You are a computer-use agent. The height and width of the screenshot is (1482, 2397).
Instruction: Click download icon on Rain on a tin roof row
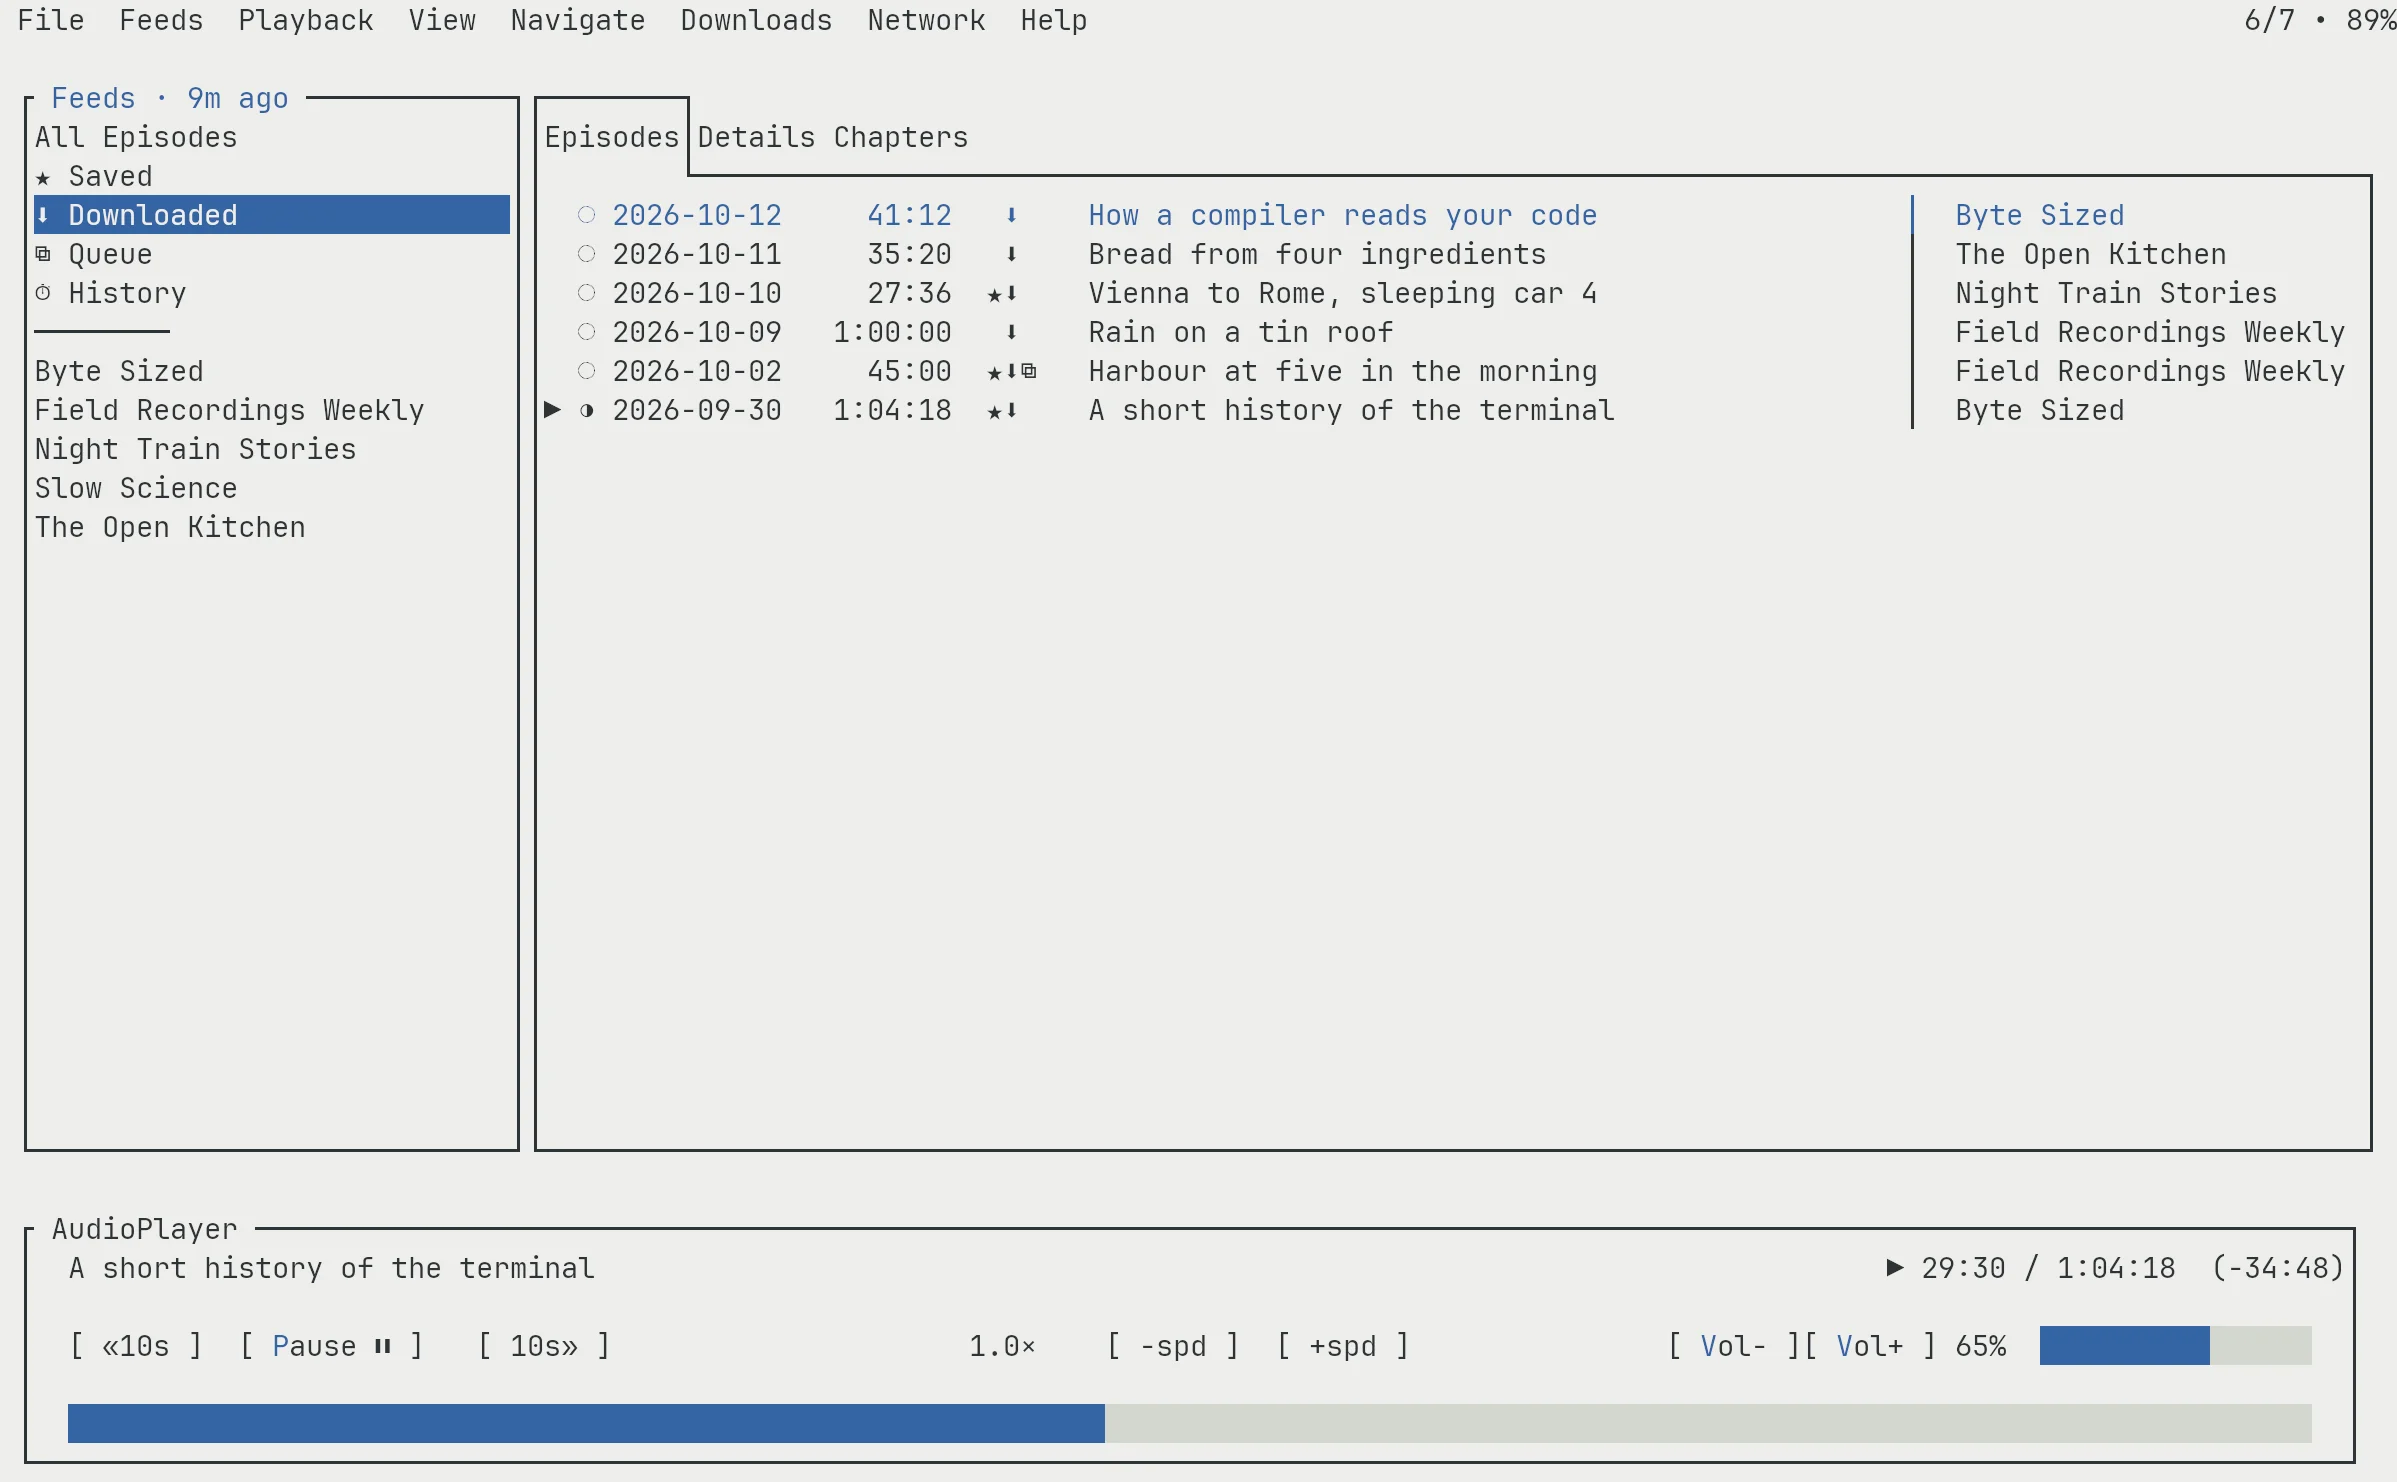click(x=1011, y=332)
